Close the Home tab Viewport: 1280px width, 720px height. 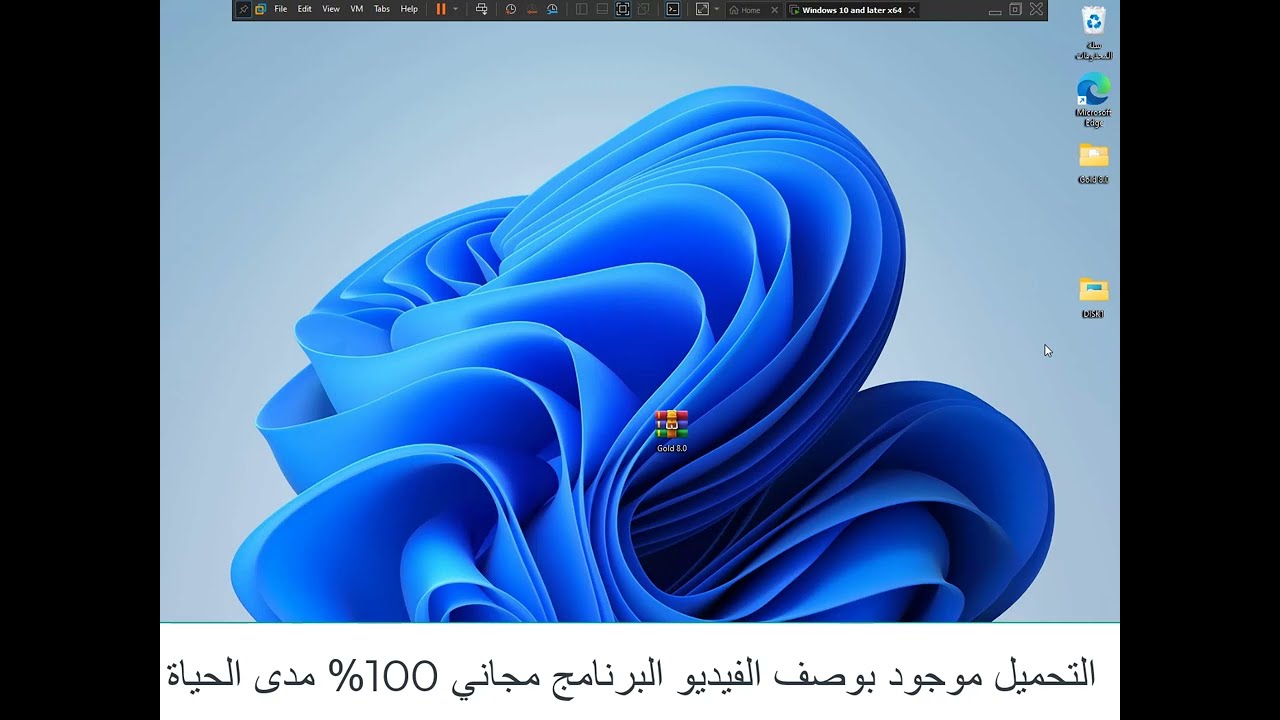pyautogui.click(x=774, y=10)
